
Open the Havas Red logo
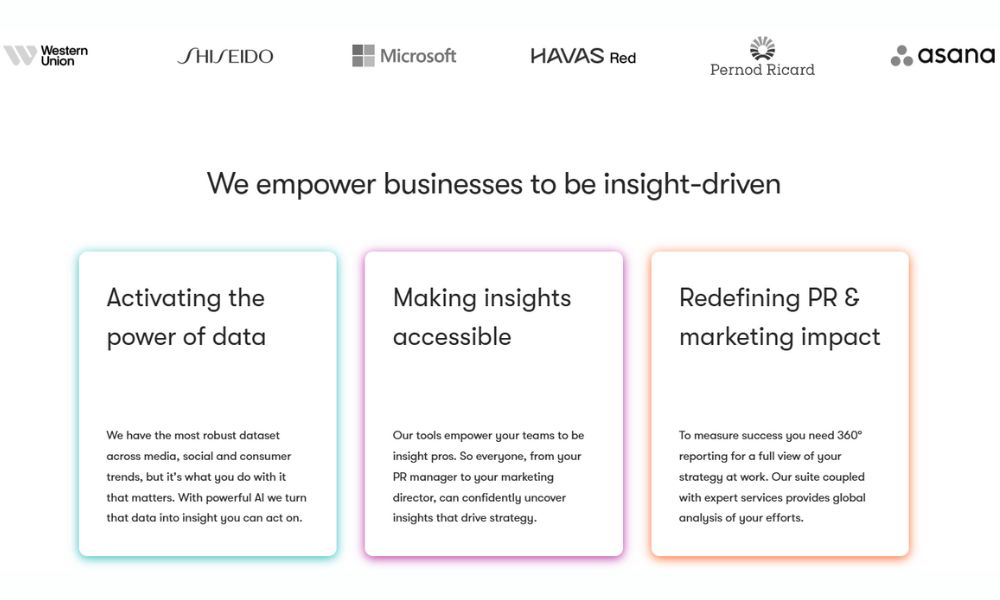pyautogui.click(x=583, y=56)
